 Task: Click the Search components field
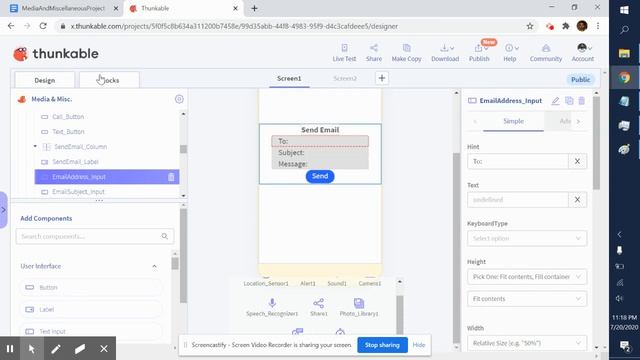click(95, 236)
